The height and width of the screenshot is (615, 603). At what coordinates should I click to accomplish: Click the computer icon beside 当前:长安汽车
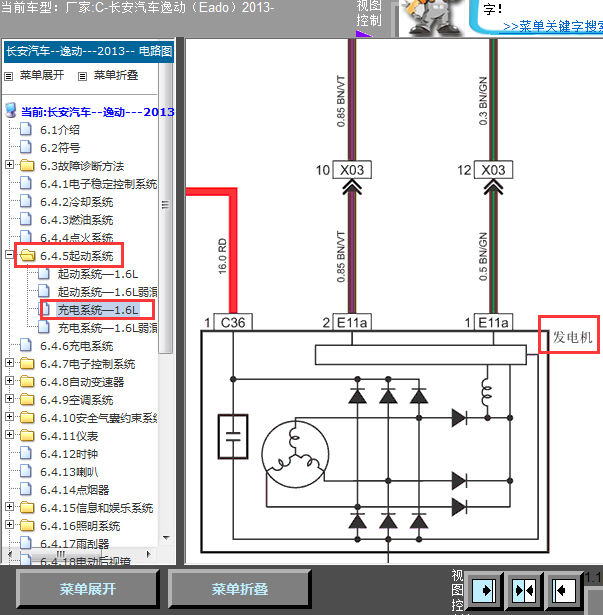click(x=11, y=111)
